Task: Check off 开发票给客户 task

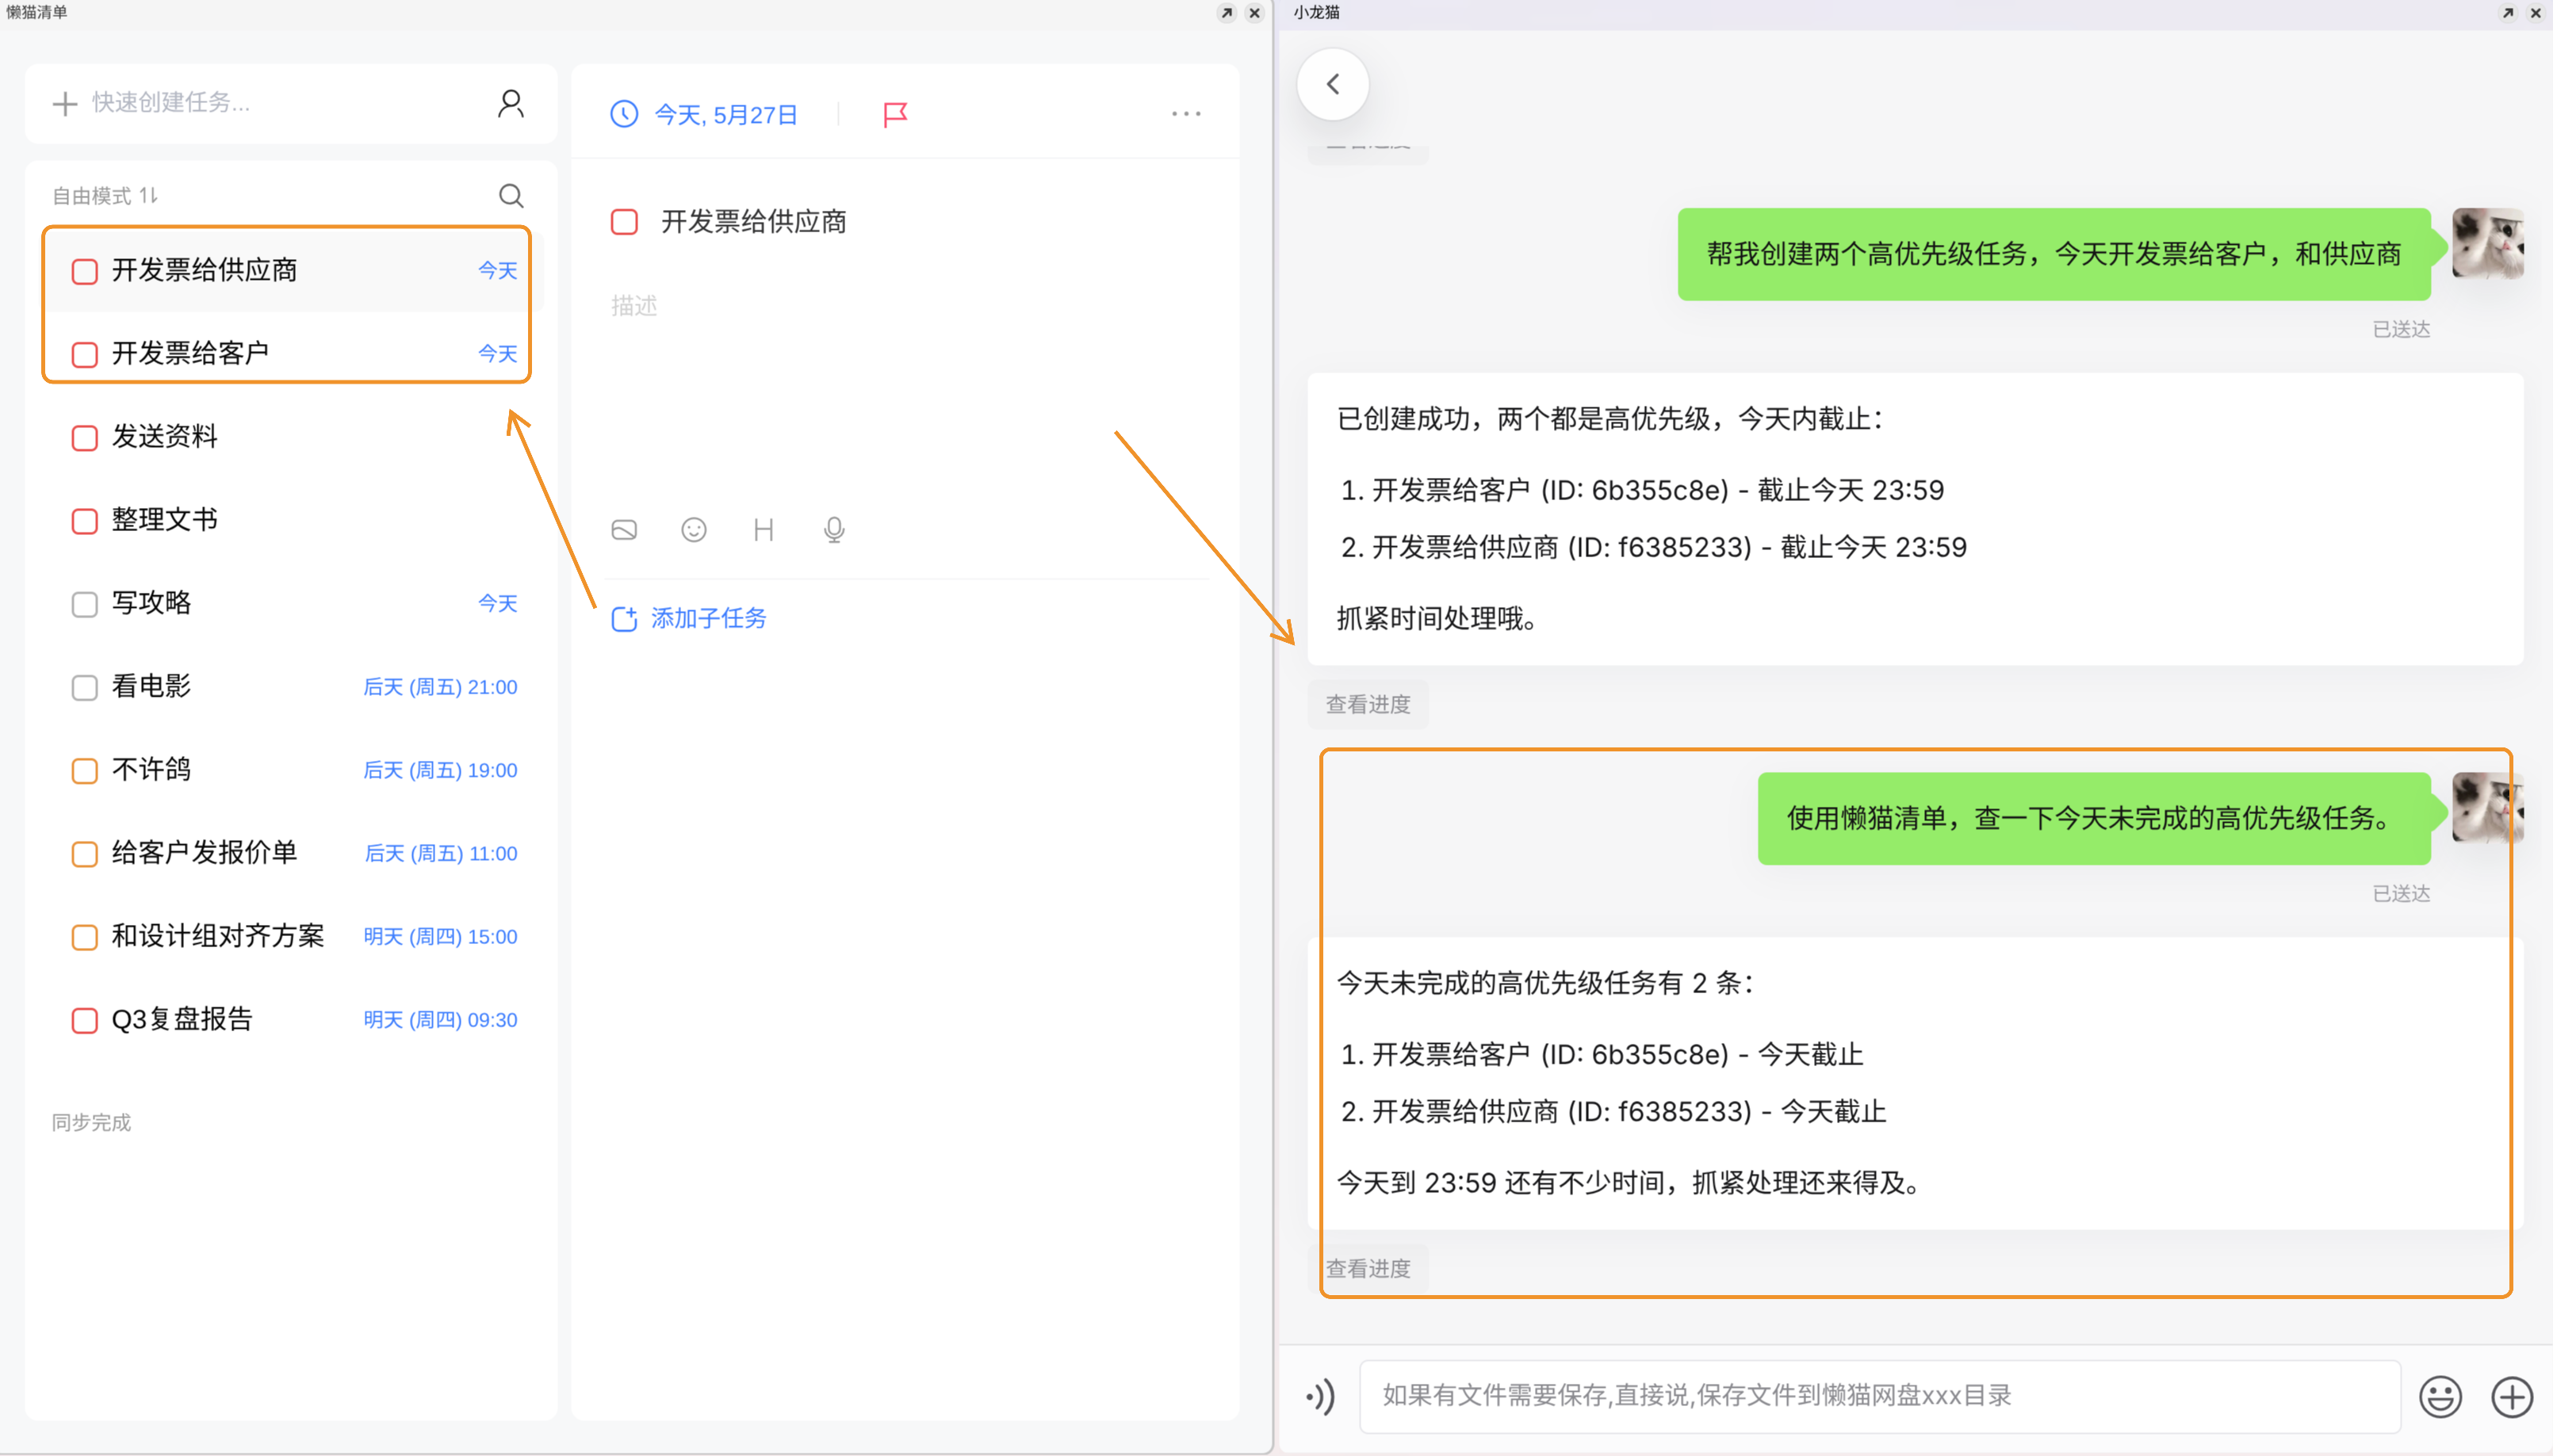Action: tap(85, 354)
